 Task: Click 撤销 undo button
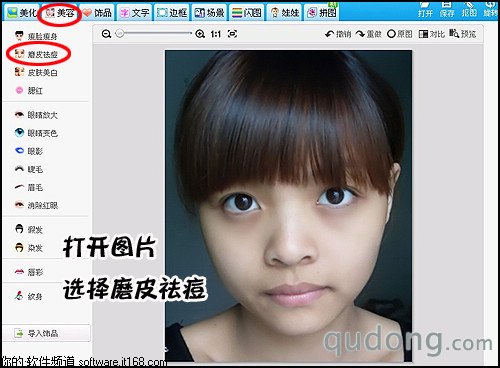[338, 34]
